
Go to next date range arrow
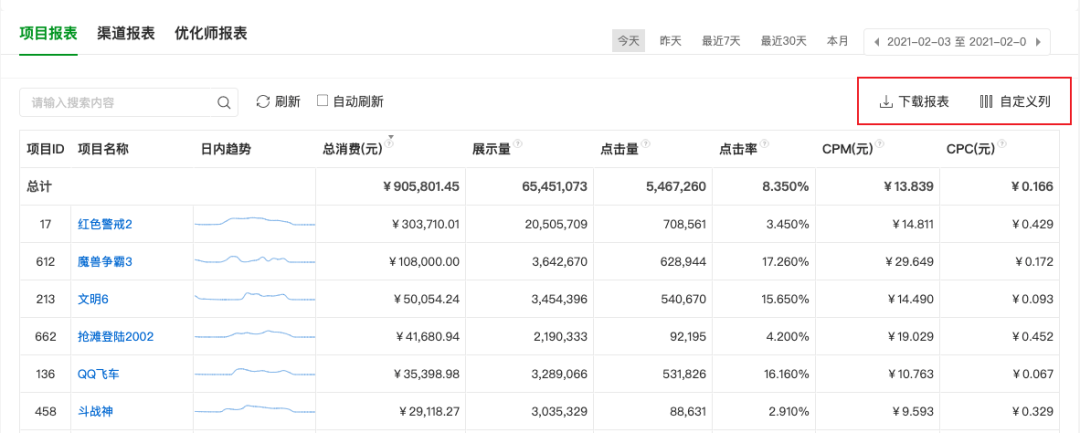point(1038,42)
